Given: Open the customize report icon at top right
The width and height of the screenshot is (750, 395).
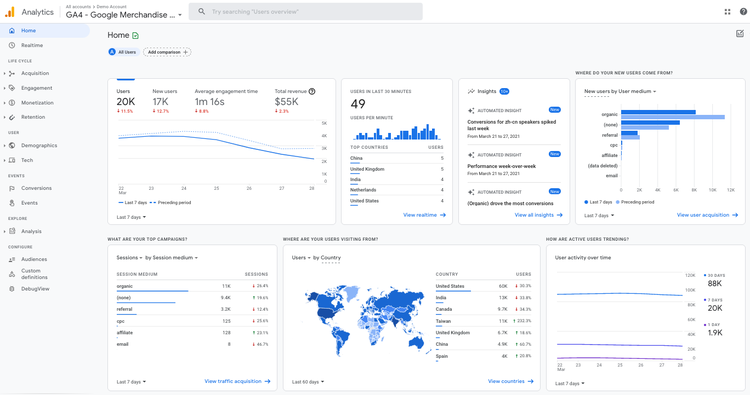Looking at the screenshot, I should [x=740, y=33].
